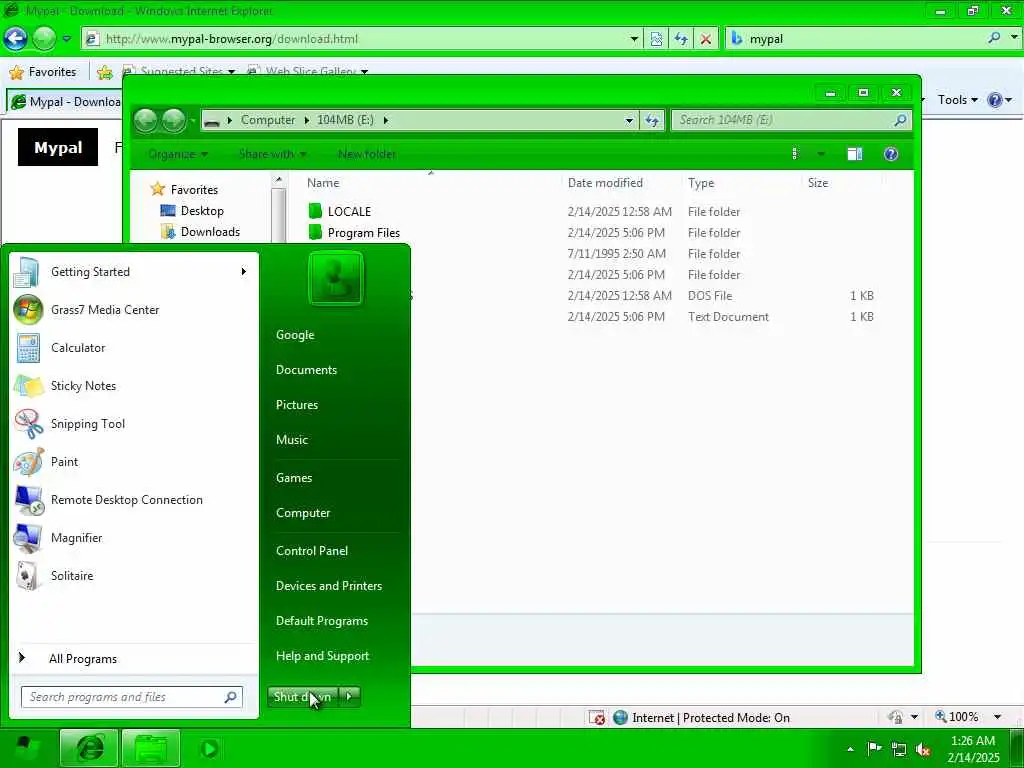
Task: Open IE Help dropdown
Action: pyautogui.click(x=1008, y=100)
